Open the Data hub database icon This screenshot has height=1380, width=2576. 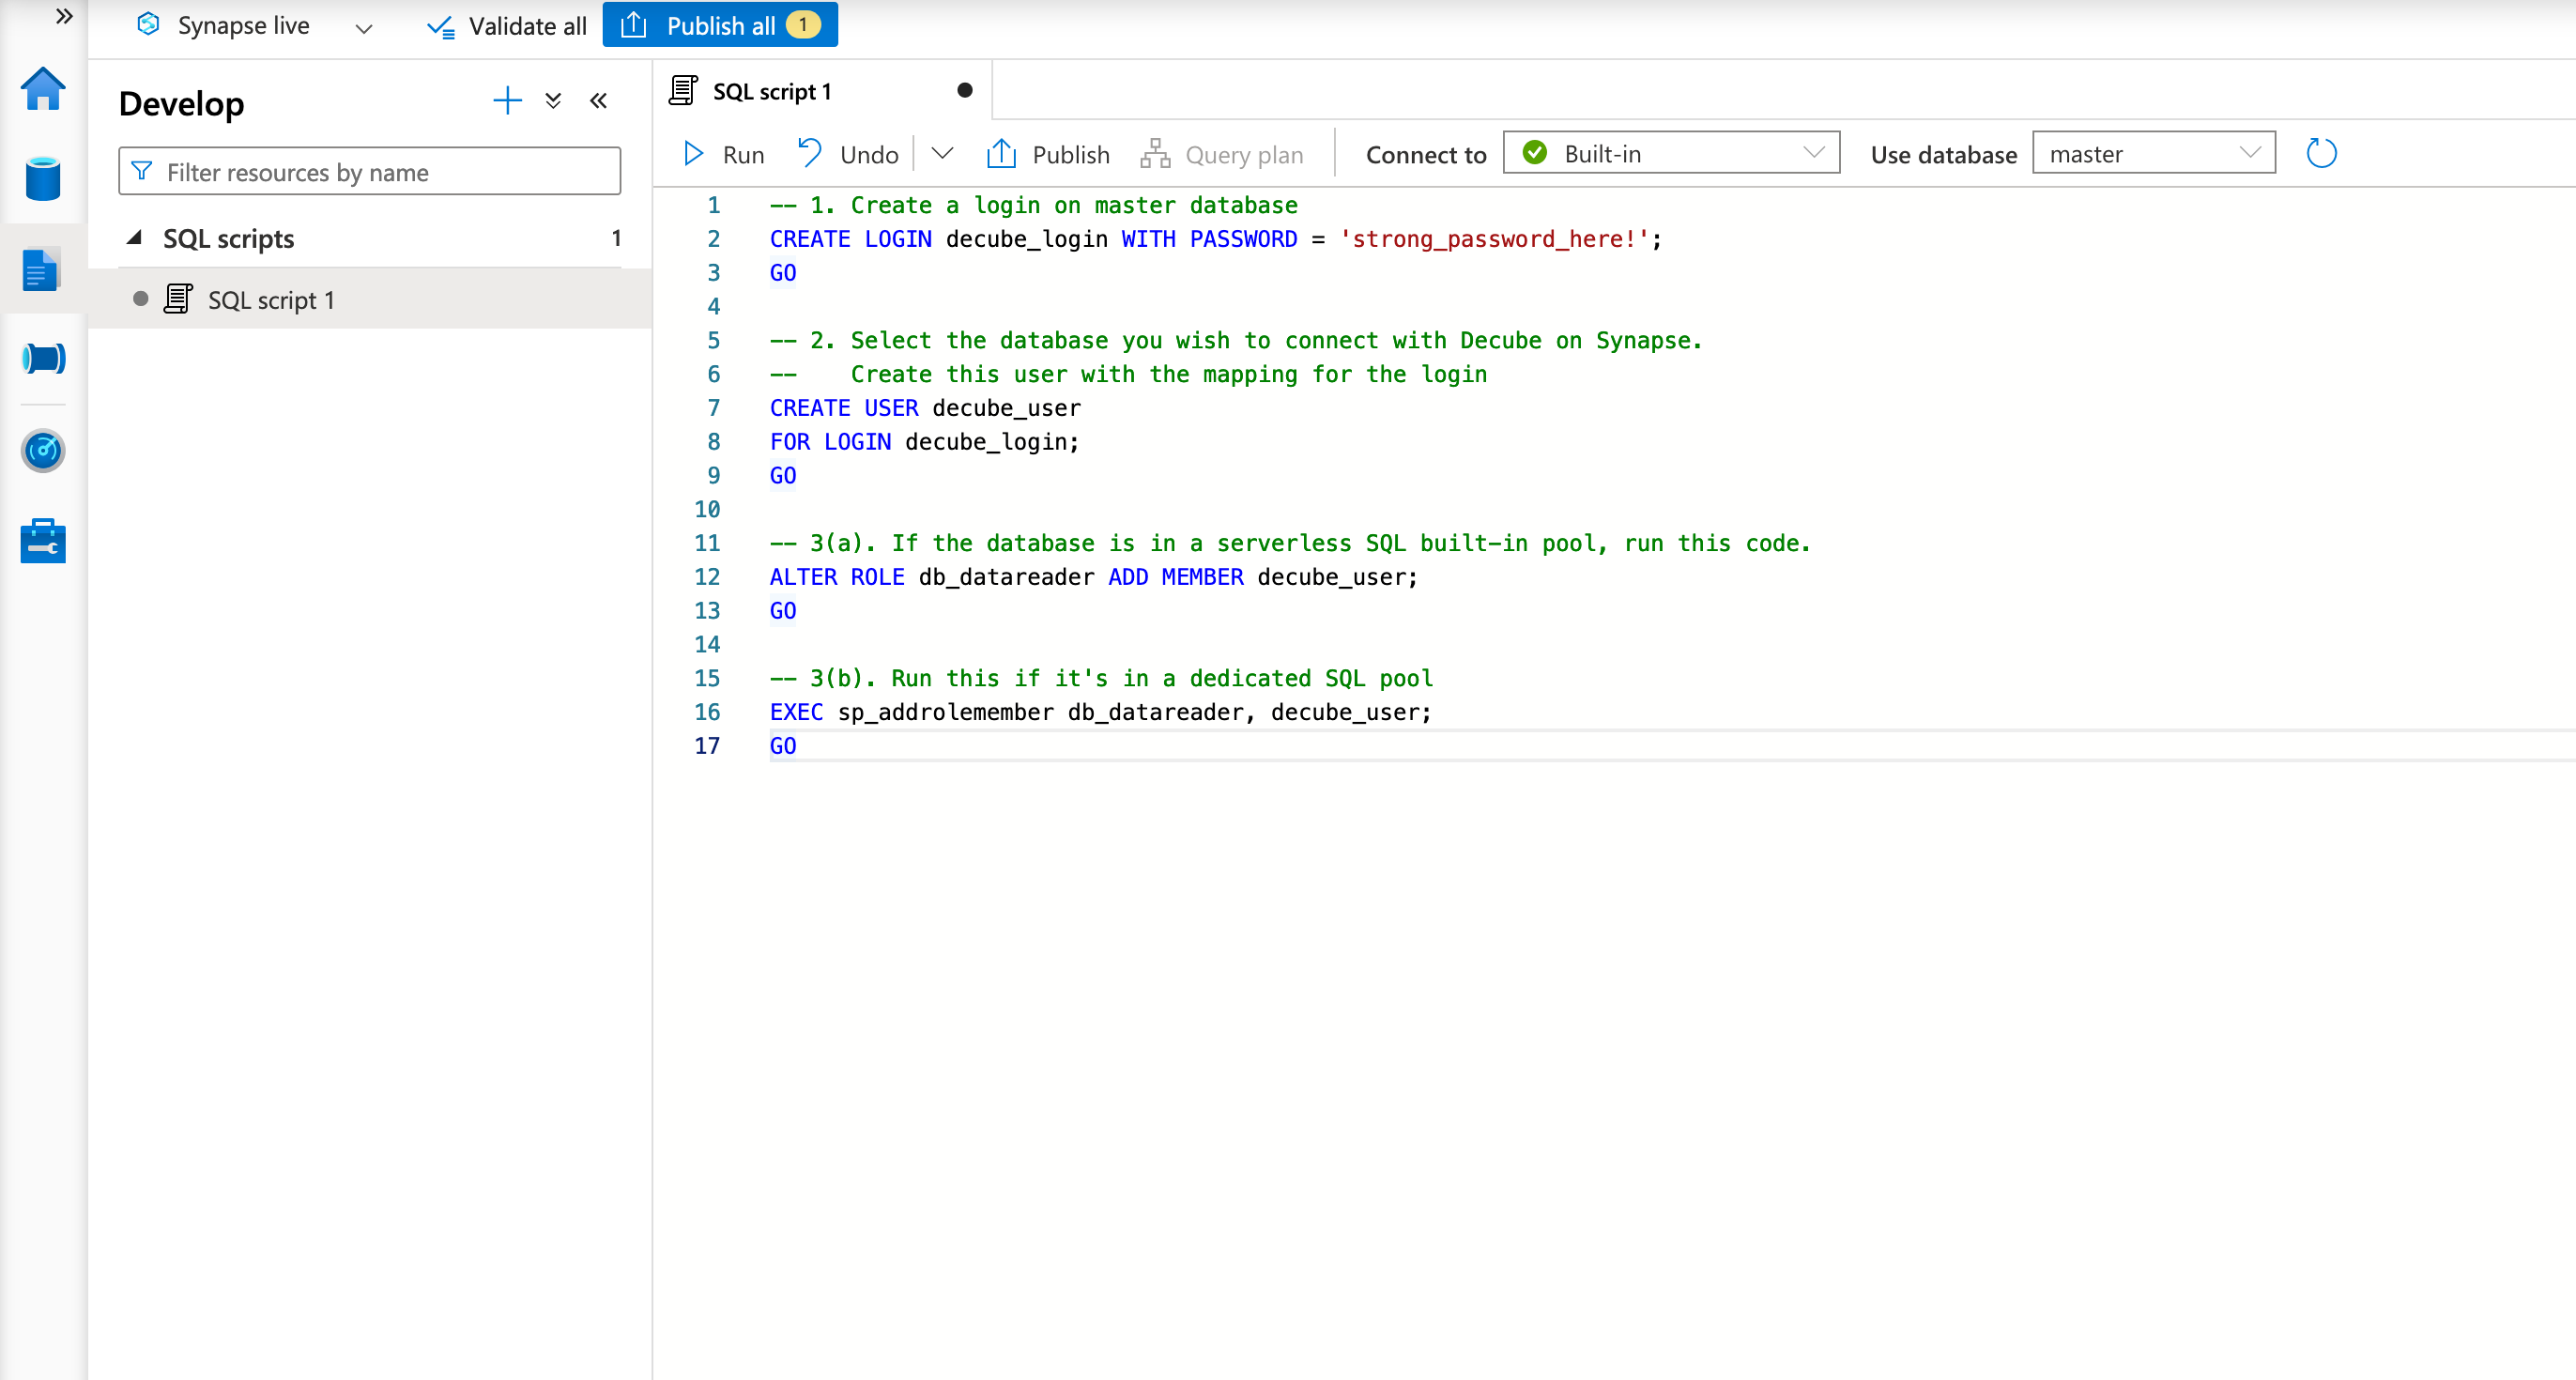(x=43, y=179)
